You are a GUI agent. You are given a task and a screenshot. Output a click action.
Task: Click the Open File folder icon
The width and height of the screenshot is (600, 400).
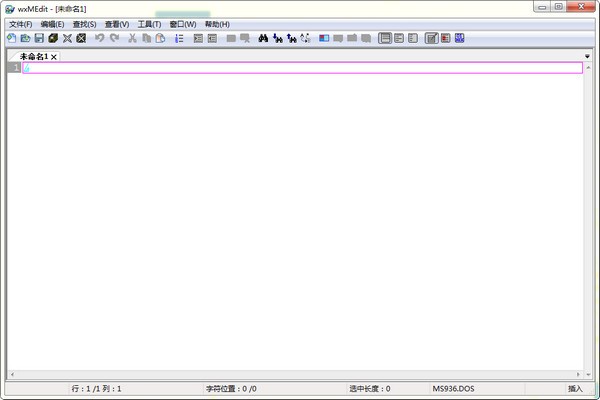pos(25,38)
